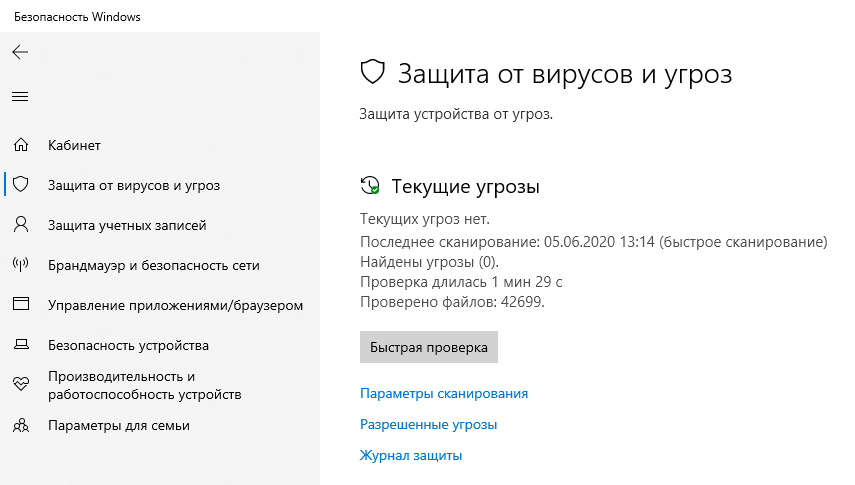This screenshot has height=485, width=855.
Task: Click the Кабинет home icon
Action: [20, 145]
